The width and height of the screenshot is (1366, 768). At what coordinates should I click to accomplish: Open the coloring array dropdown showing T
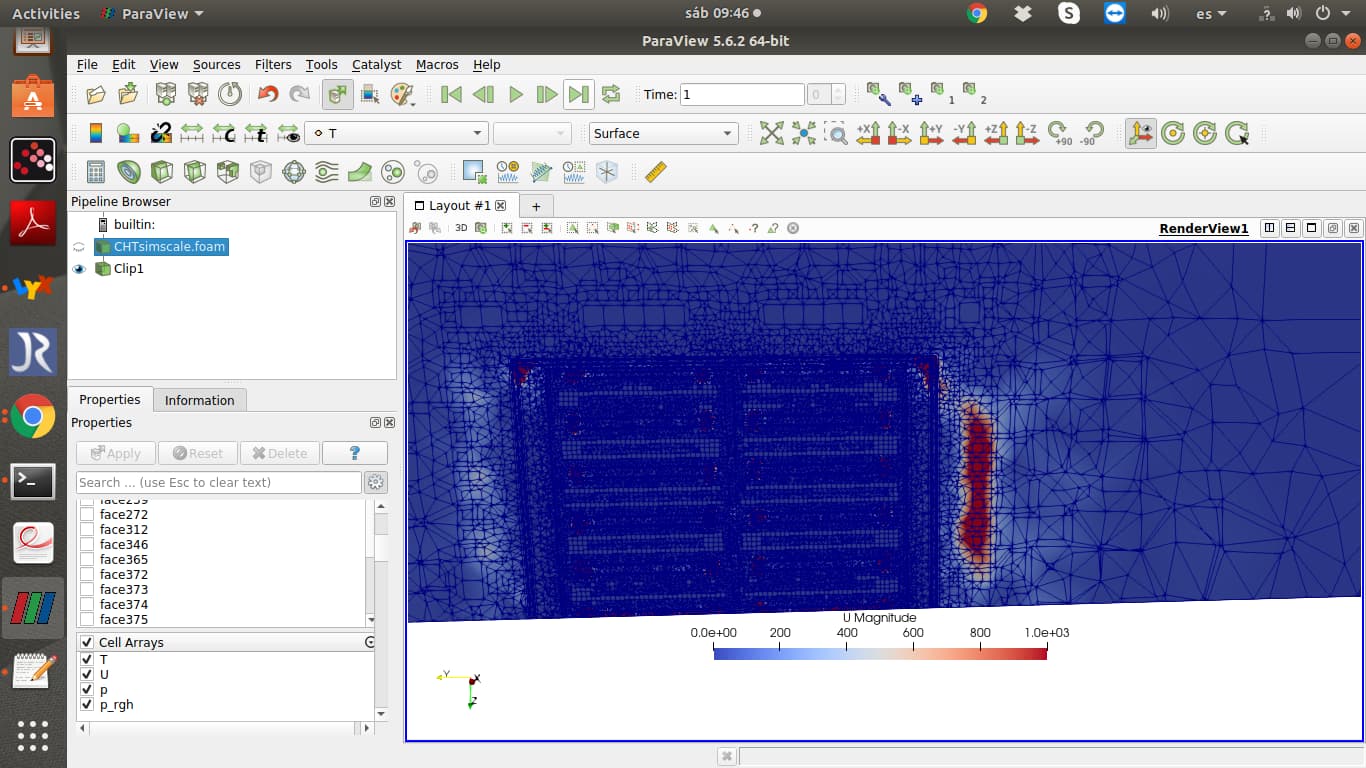(397, 133)
